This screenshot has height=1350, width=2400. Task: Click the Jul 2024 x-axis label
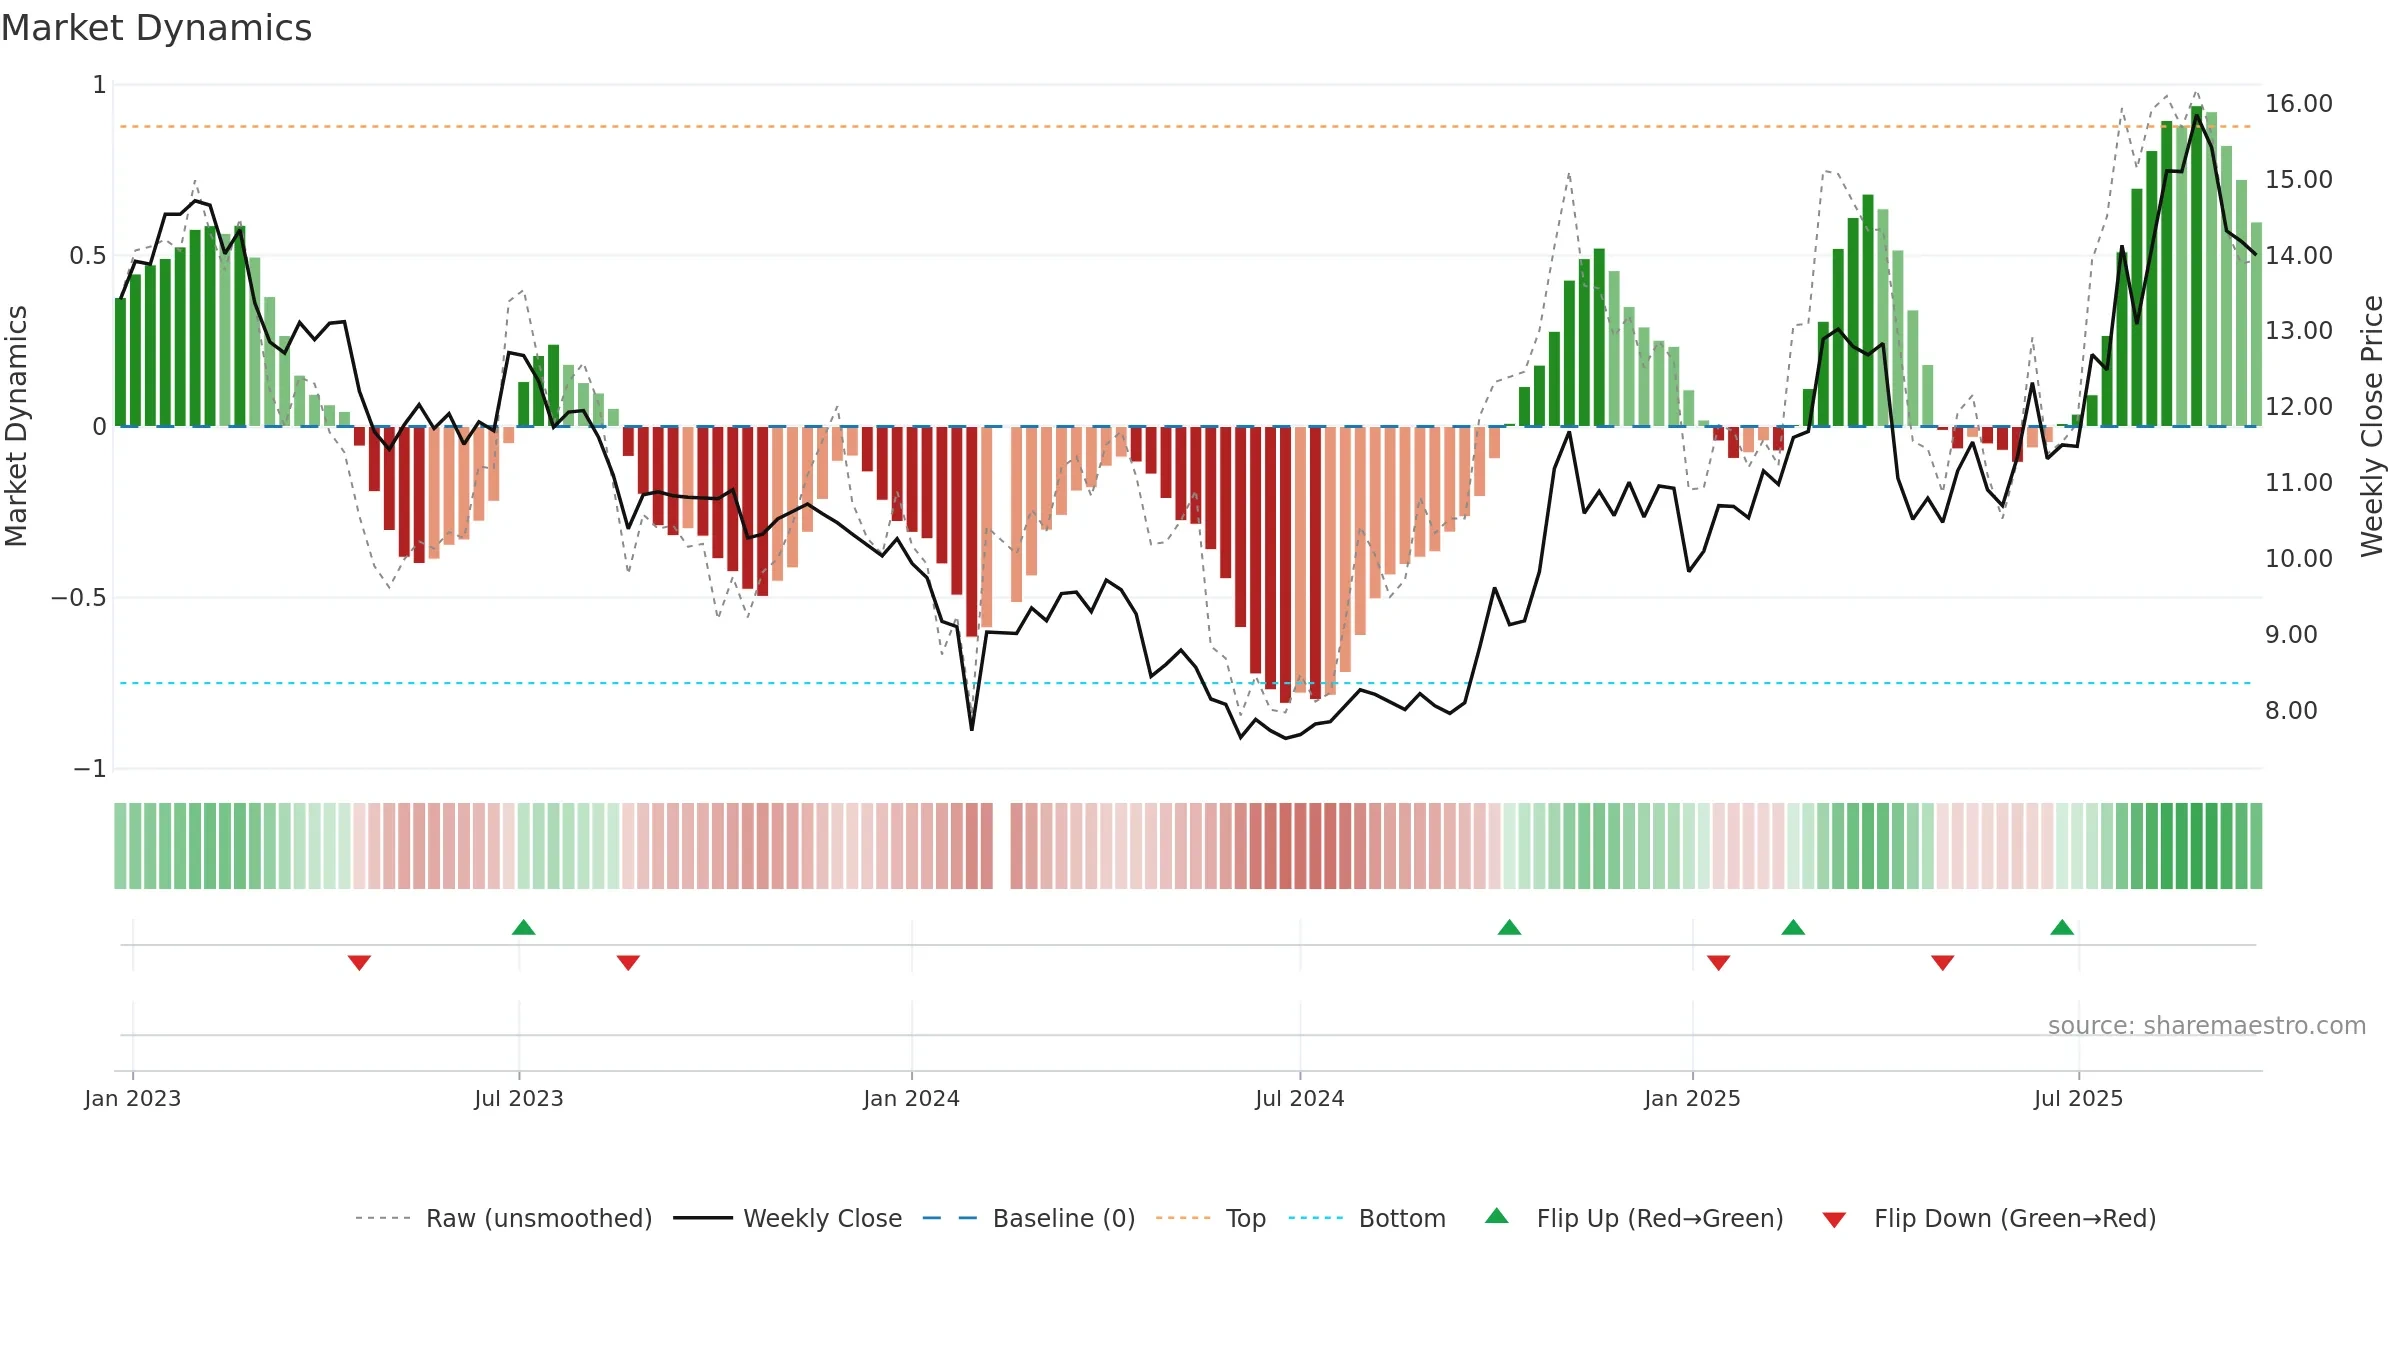point(1300,1098)
